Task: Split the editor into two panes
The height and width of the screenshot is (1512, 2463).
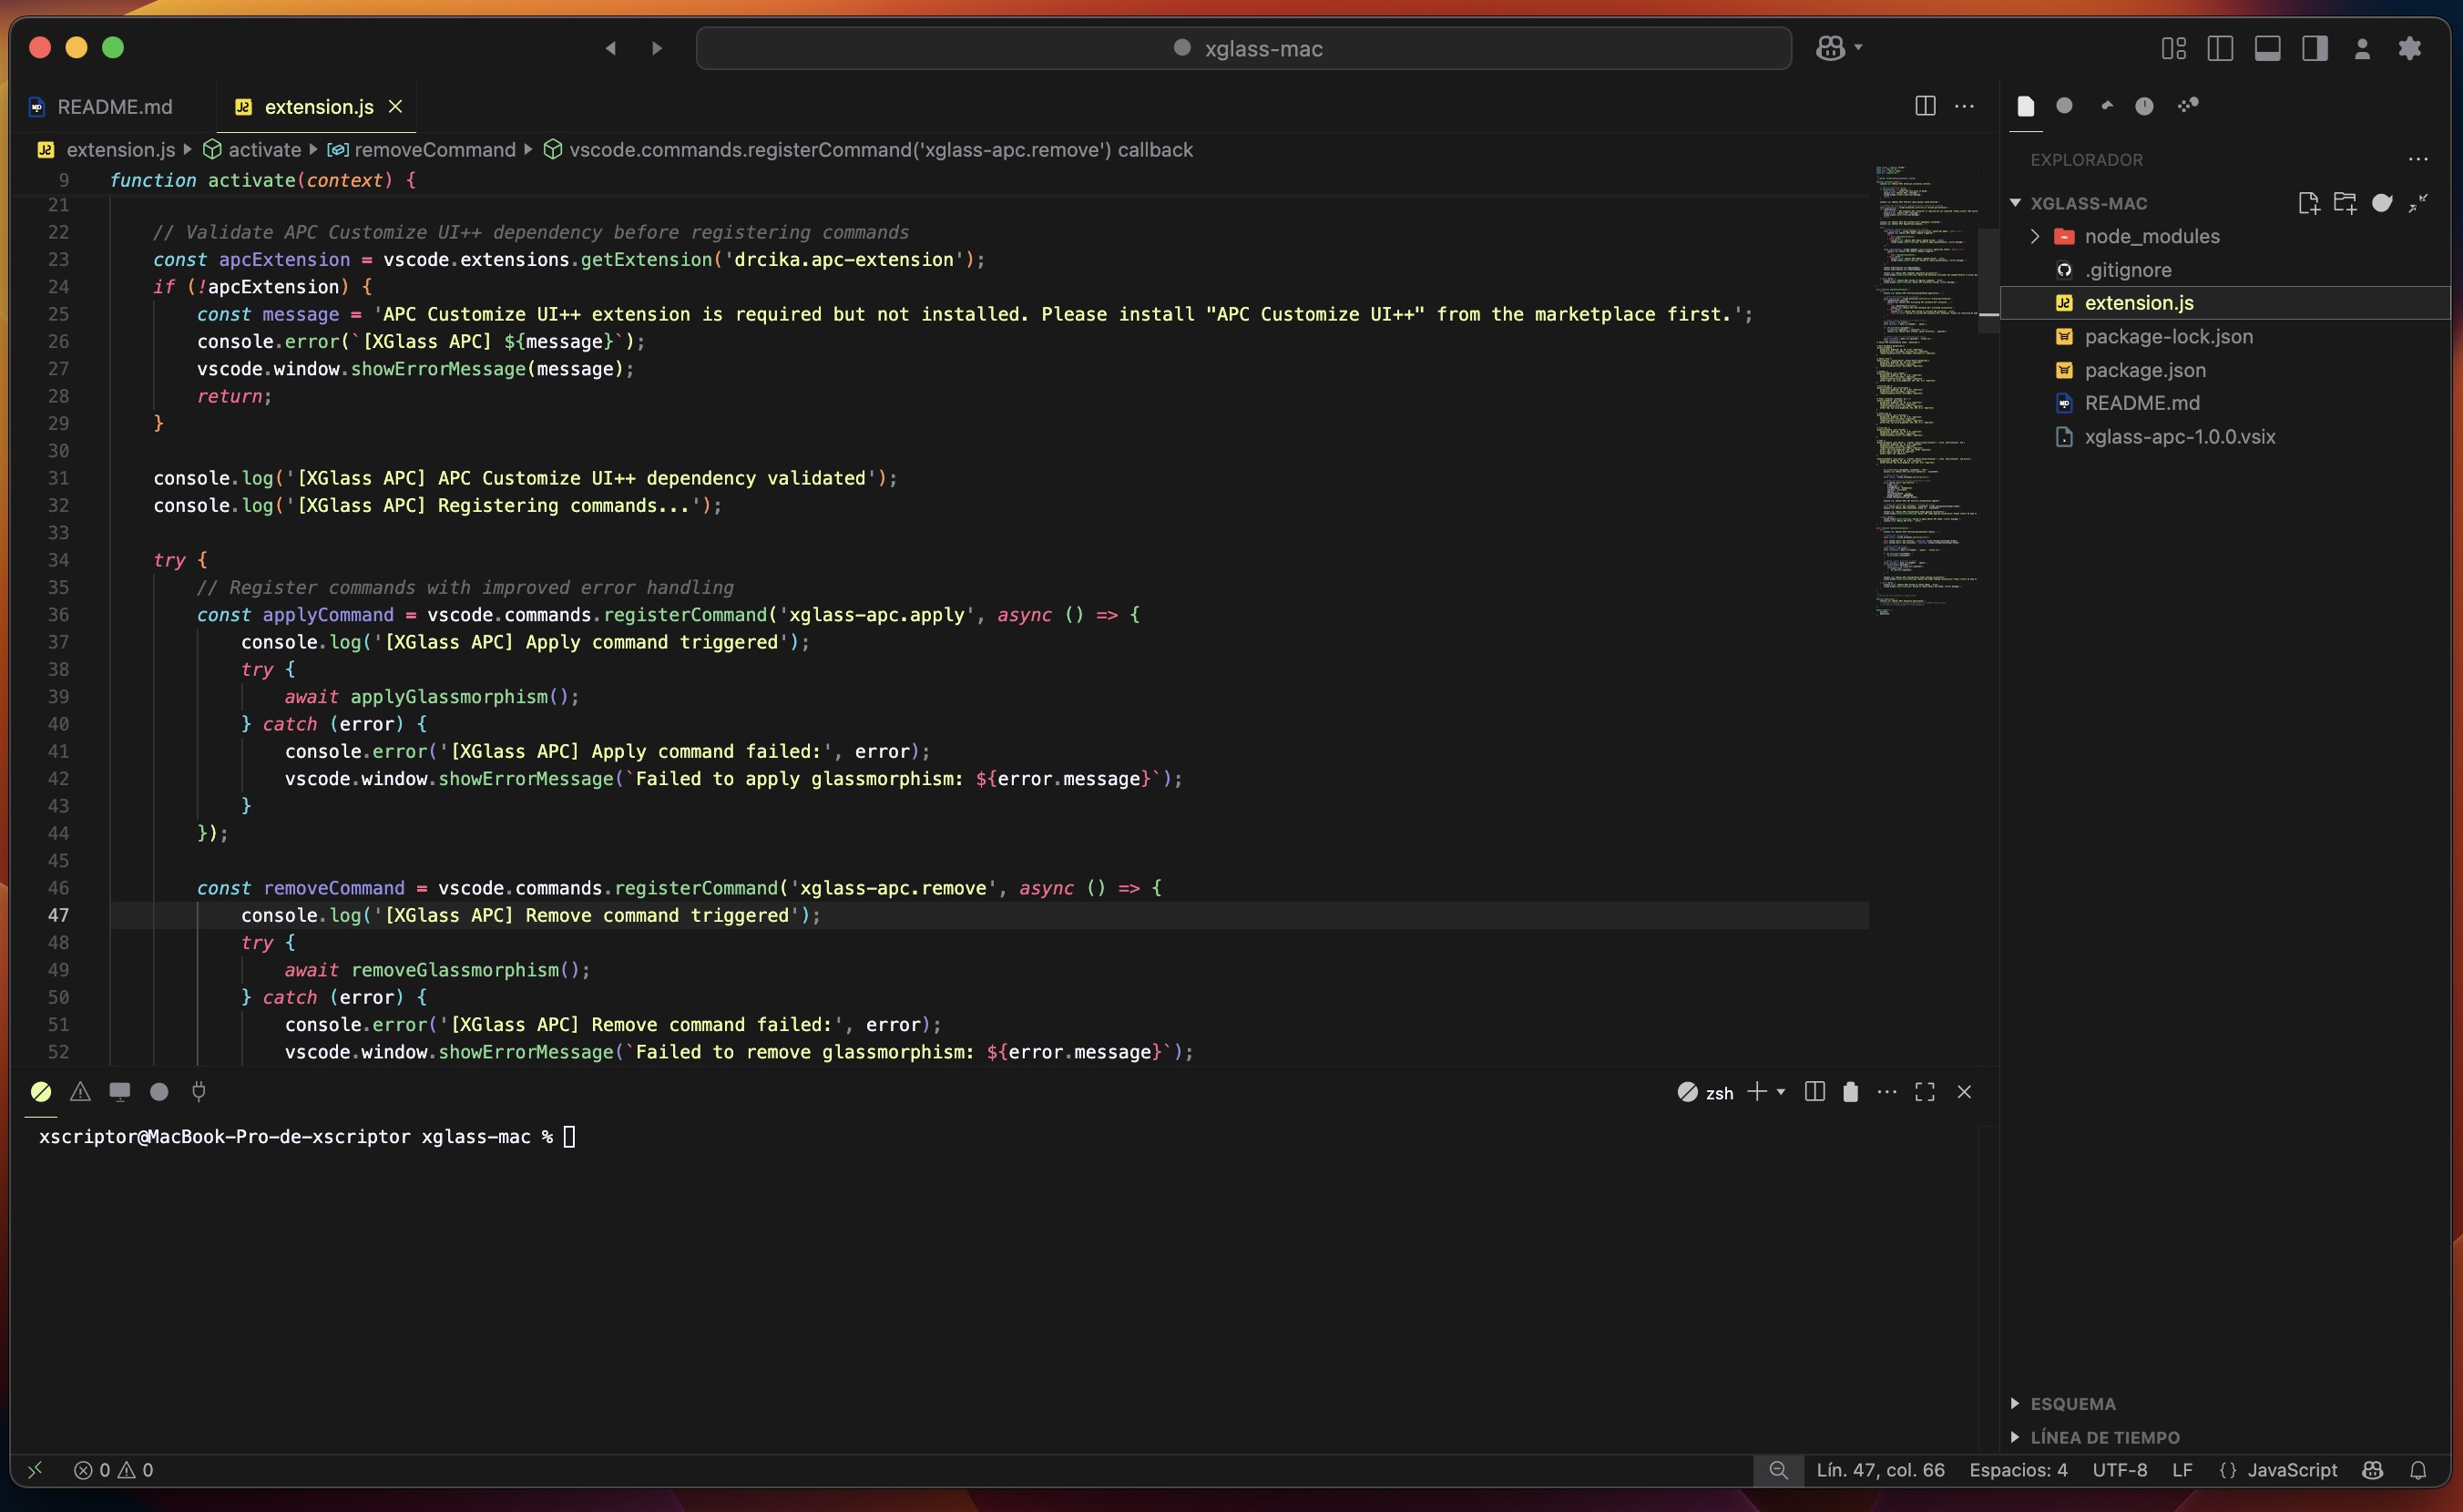Action: [x=1924, y=105]
